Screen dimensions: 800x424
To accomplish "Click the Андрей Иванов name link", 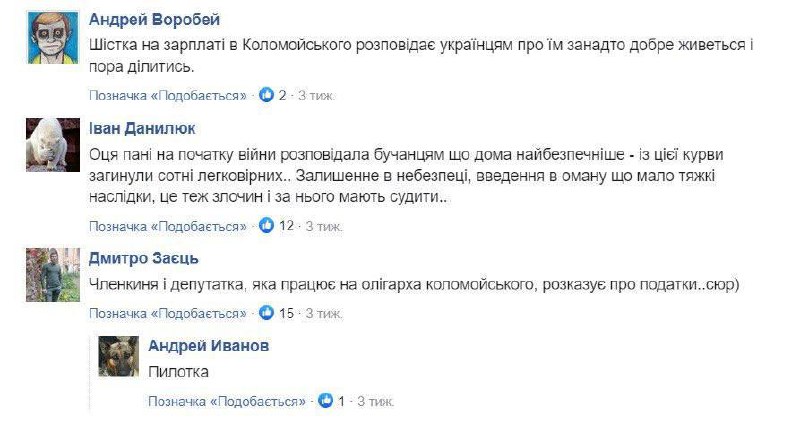I will point(208,345).
